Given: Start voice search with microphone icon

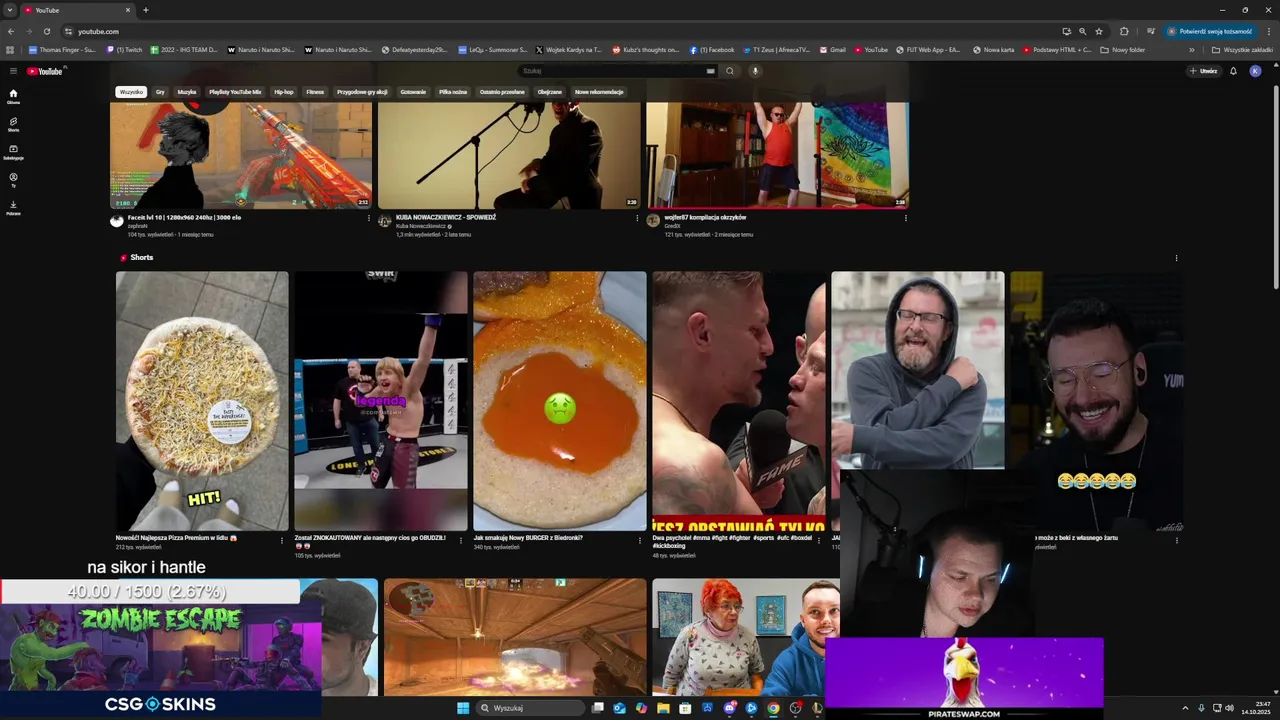Looking at the screenshot, I should [755, 71].
